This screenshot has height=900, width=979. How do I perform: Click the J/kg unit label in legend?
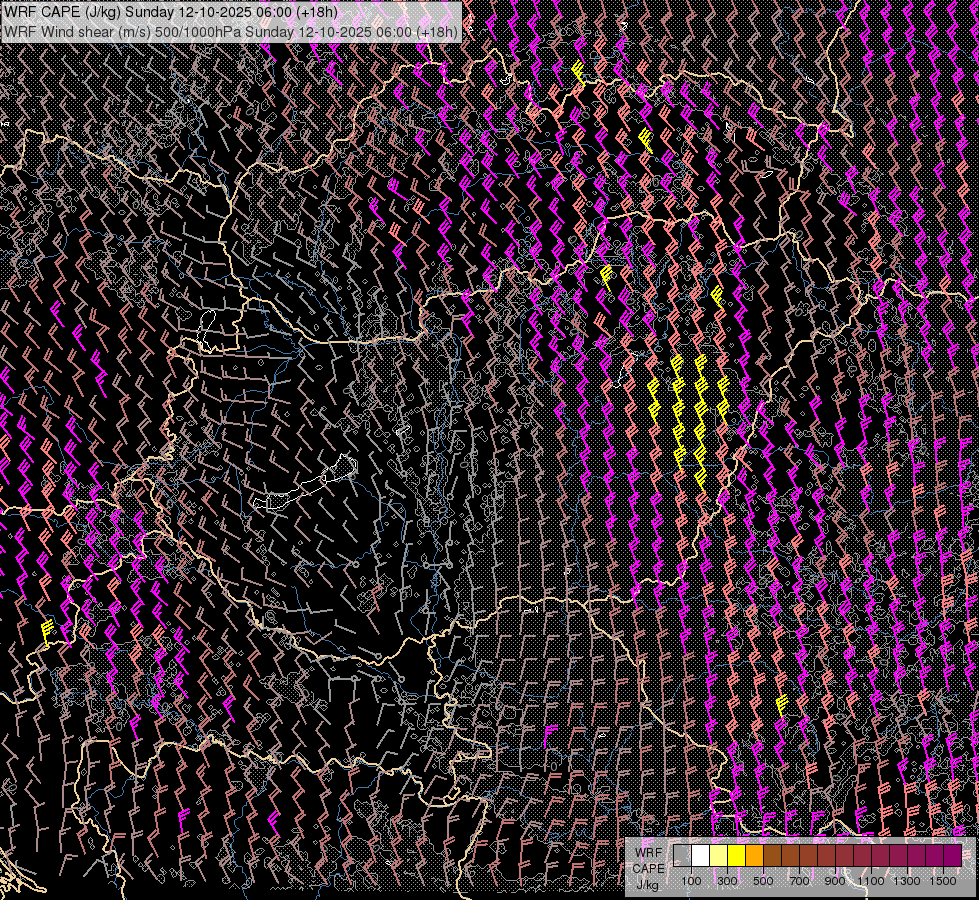[648, 884]
